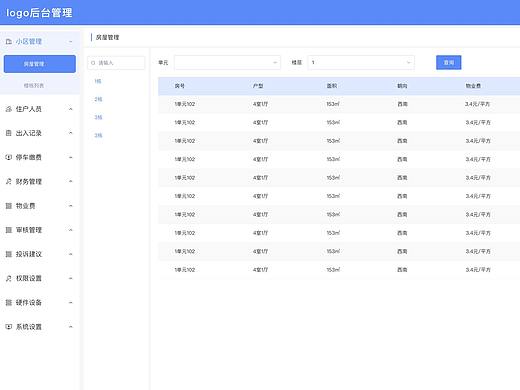Select building 1栋 in the list
The height and width of the screenshot is (390, 520).
(98, 81)
